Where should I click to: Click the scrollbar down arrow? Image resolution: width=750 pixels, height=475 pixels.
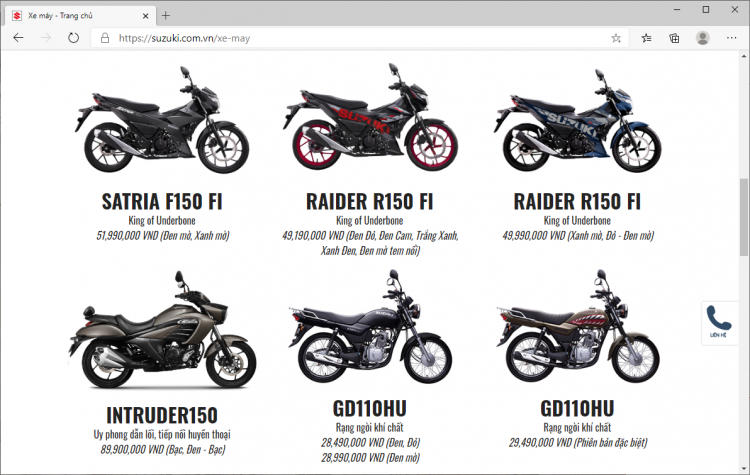(x=744, y=470)
